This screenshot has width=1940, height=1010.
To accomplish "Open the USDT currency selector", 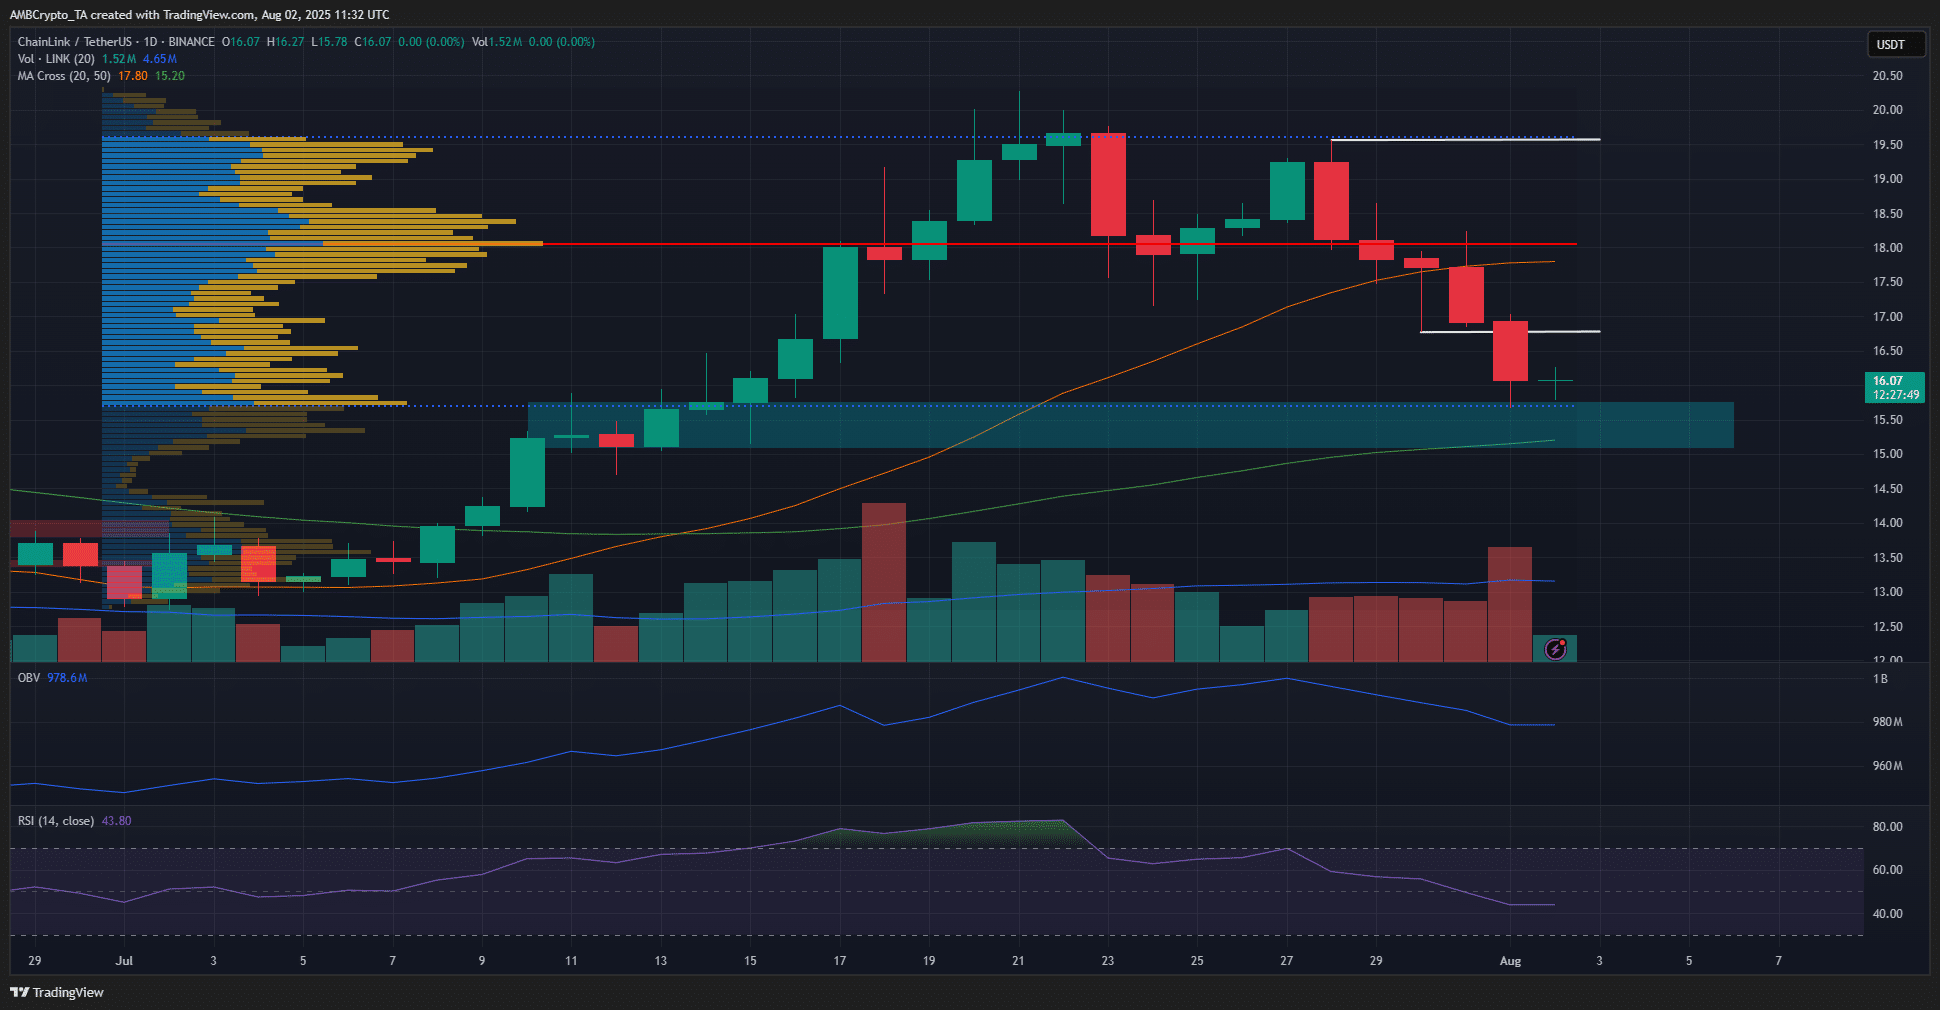I will 1893,44.
